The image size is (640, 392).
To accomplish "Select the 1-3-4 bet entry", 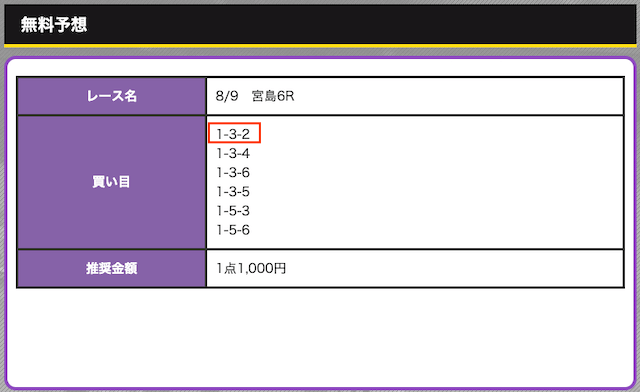I will 233,154.
